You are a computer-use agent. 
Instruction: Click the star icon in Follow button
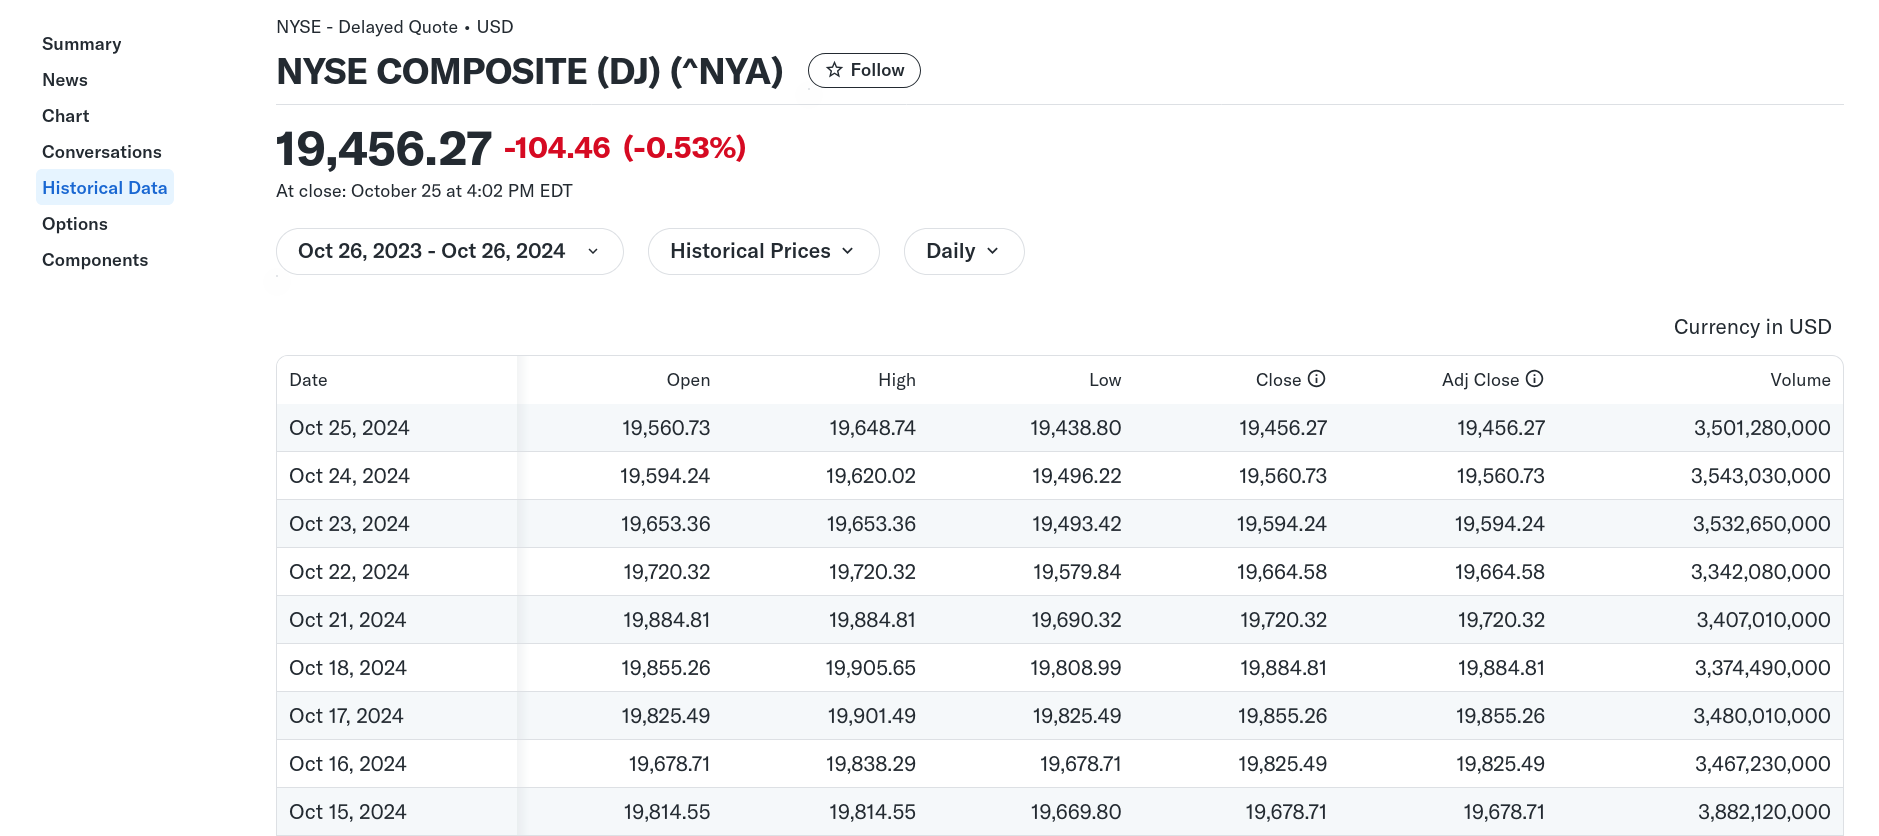tap(834, 70)
